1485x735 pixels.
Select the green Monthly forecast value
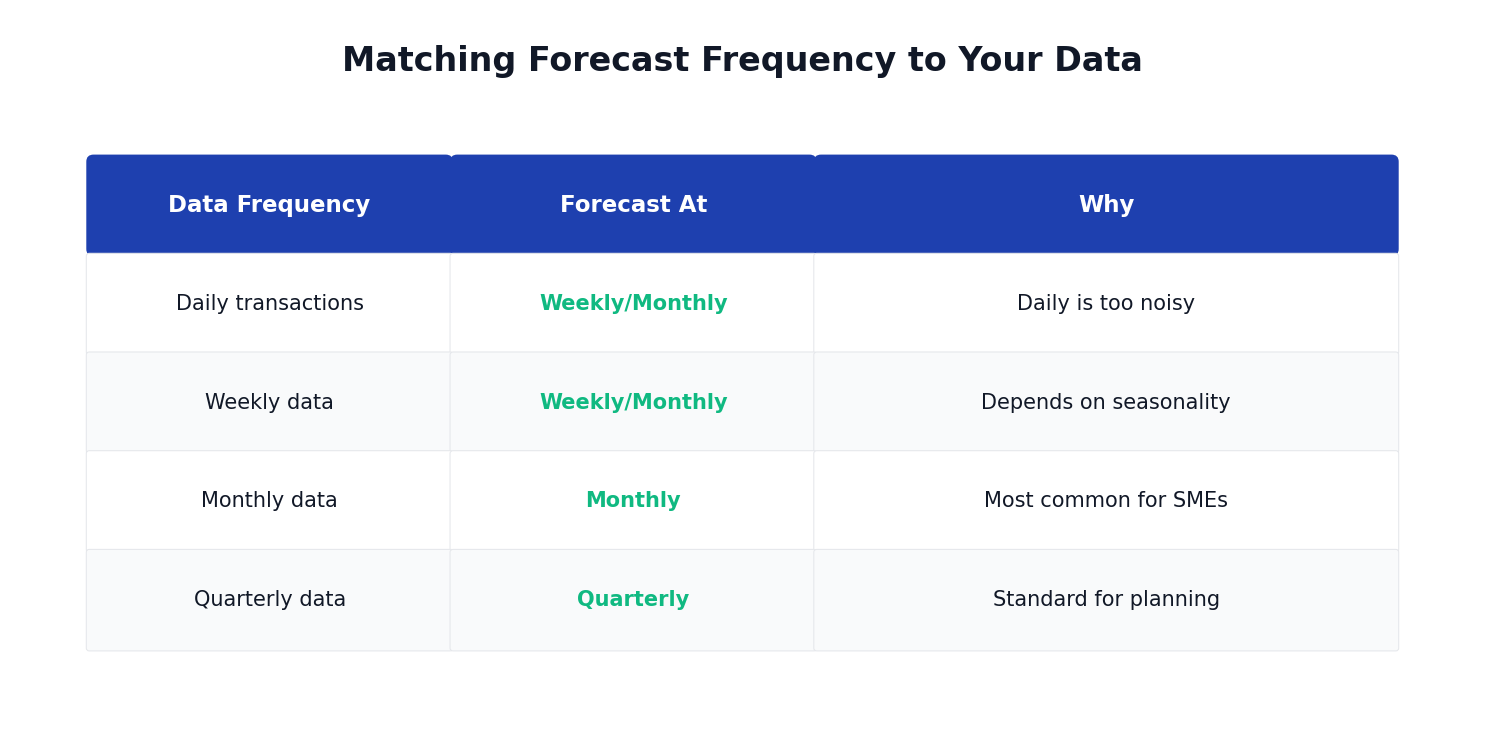pos(633,501)
